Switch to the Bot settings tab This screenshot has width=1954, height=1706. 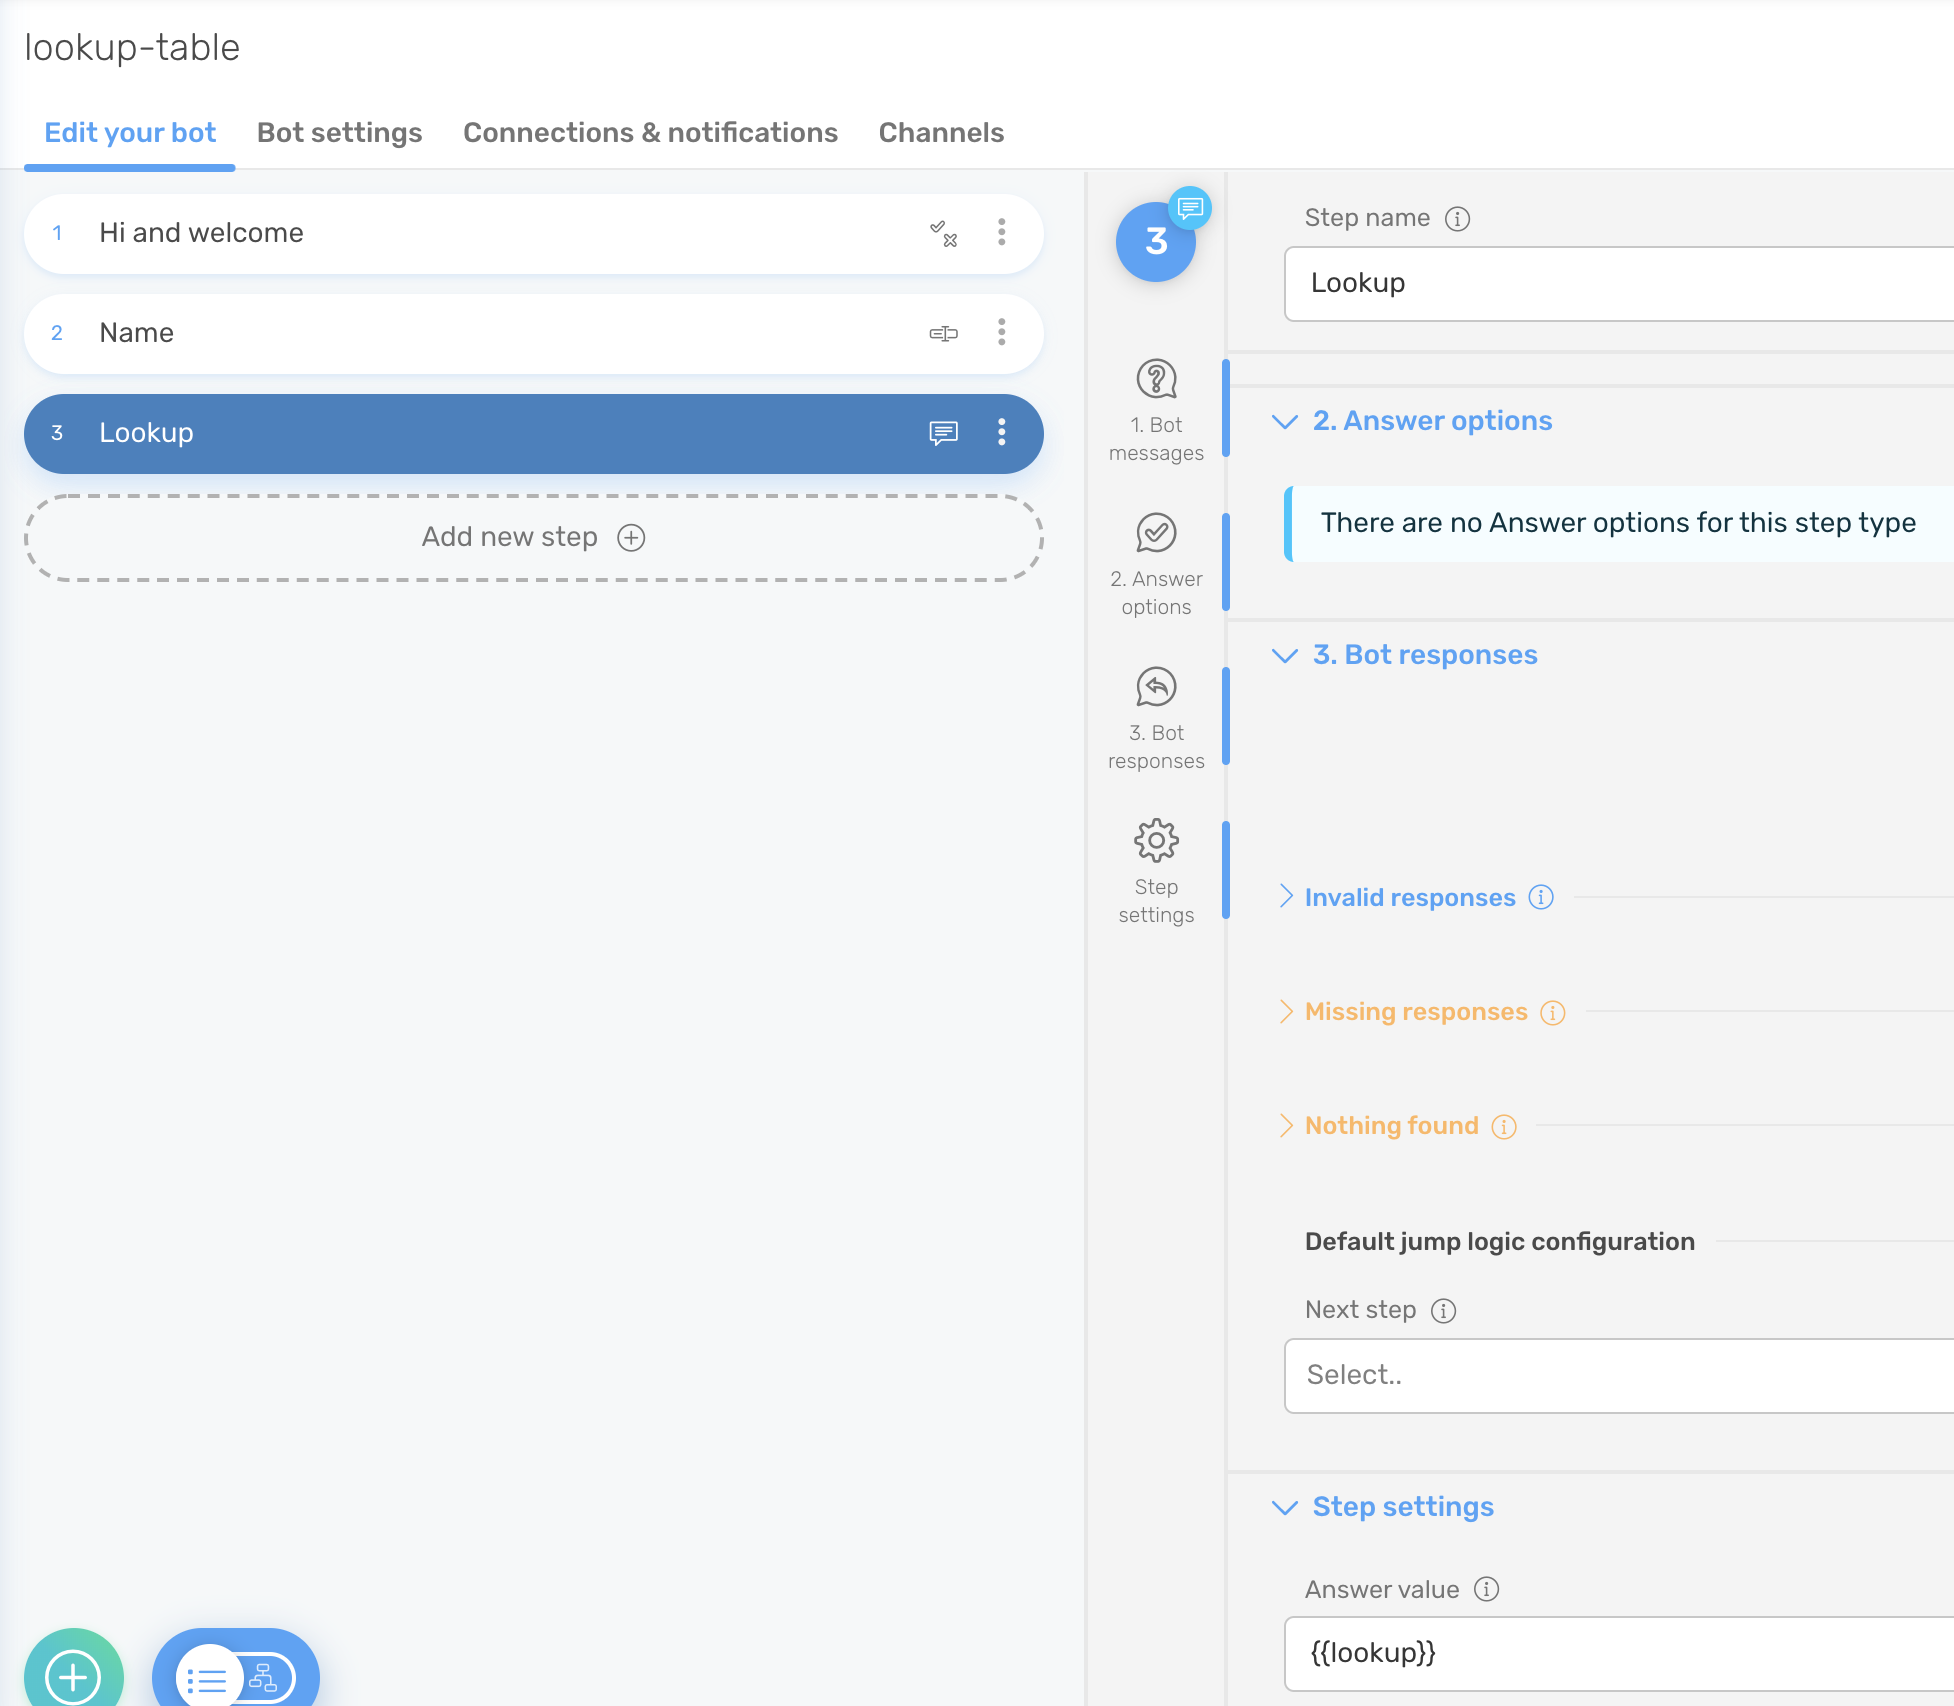[x=339, y=132]
